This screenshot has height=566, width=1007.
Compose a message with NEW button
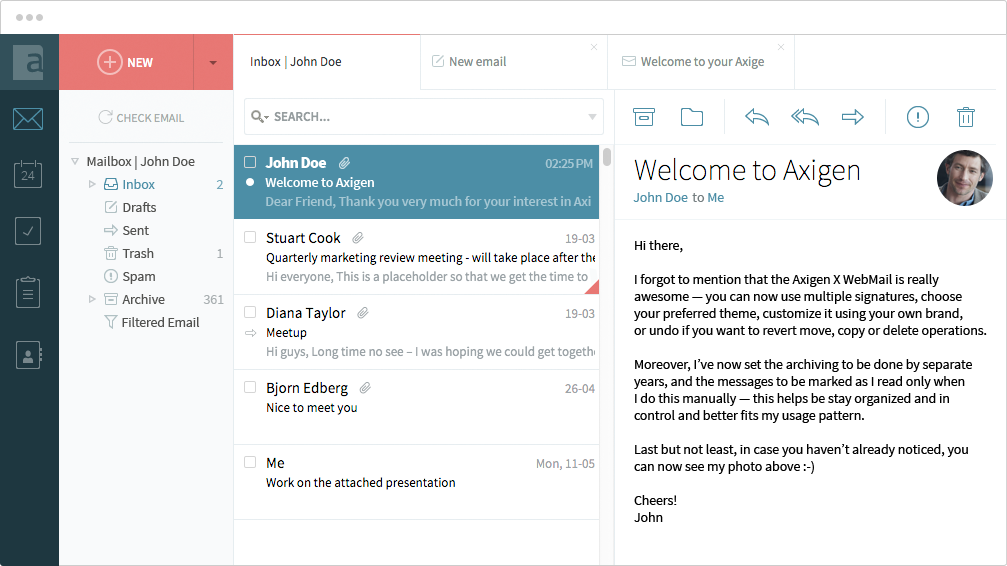pyautogui.click(x=126, y=62)
